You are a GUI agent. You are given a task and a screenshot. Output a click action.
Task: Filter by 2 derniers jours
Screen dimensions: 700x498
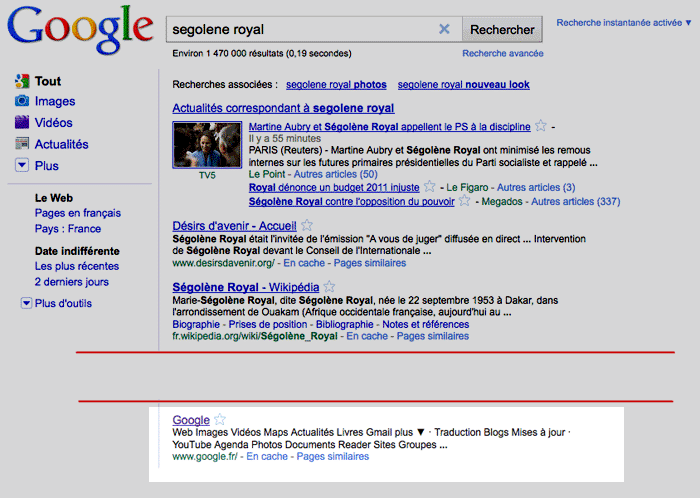click(x=71, y=282)
